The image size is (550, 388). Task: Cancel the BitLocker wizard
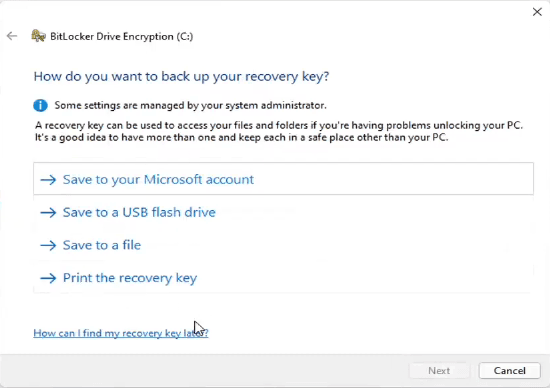pos(509,370)
